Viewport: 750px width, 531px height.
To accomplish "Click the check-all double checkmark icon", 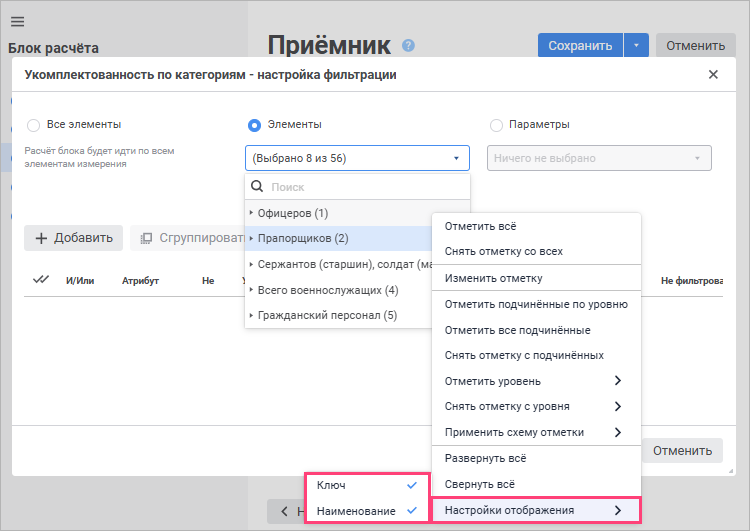I will pos(41,280).
